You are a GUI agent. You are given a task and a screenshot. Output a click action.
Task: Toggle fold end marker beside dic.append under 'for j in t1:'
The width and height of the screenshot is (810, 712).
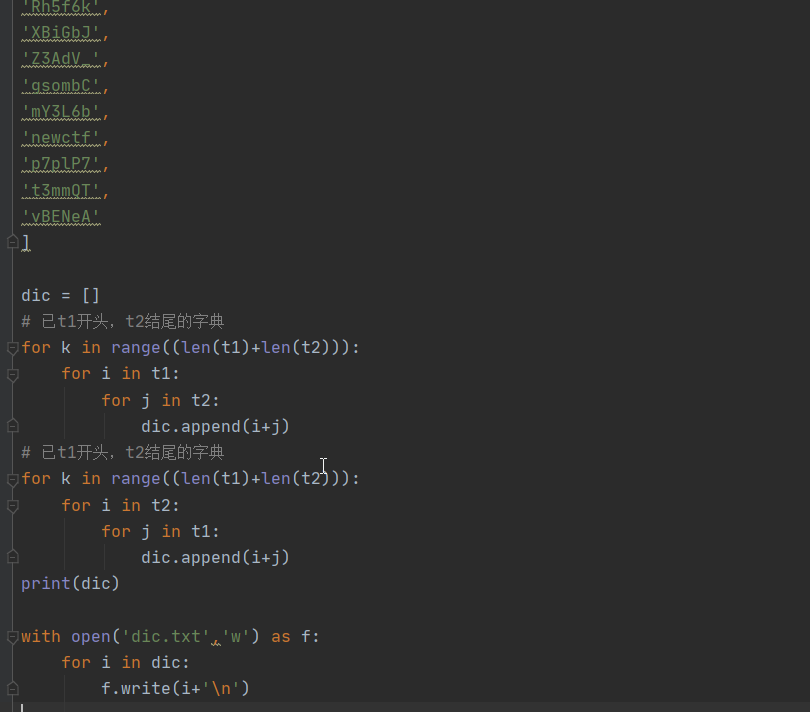point(13,558)
